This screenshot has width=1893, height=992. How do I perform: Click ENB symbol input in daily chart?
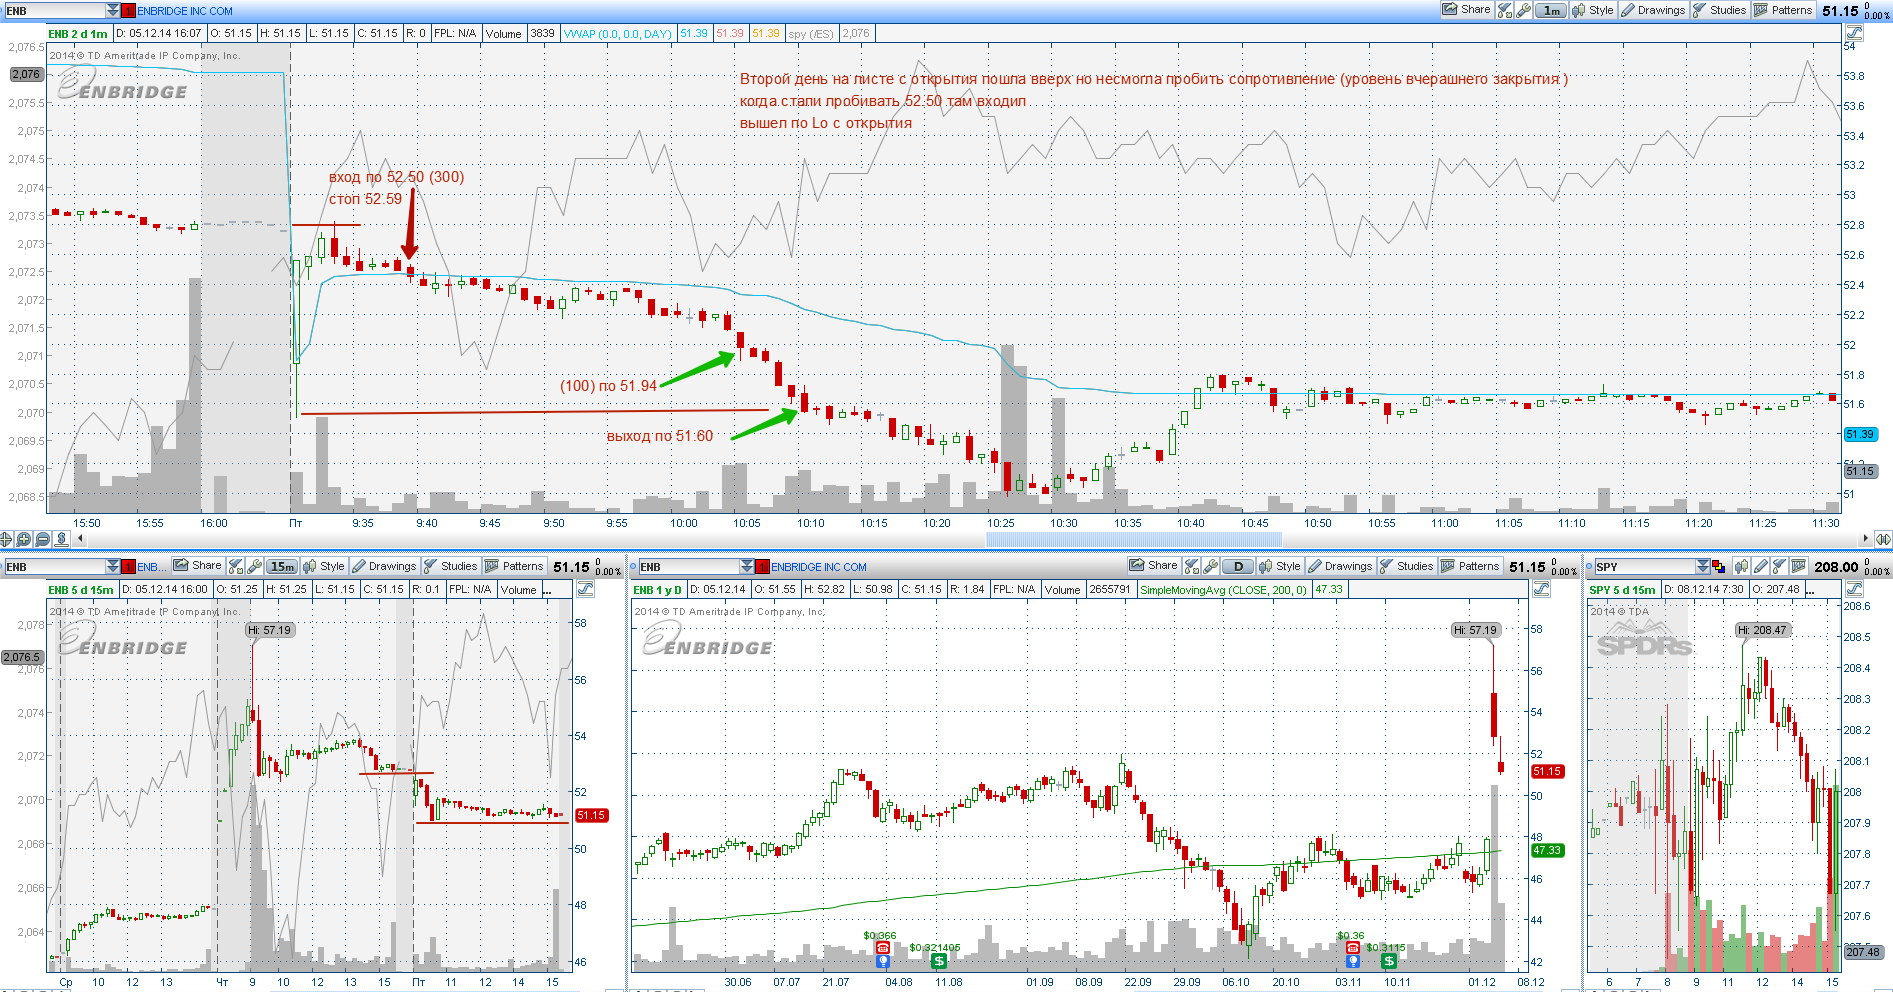click(688, 567)
